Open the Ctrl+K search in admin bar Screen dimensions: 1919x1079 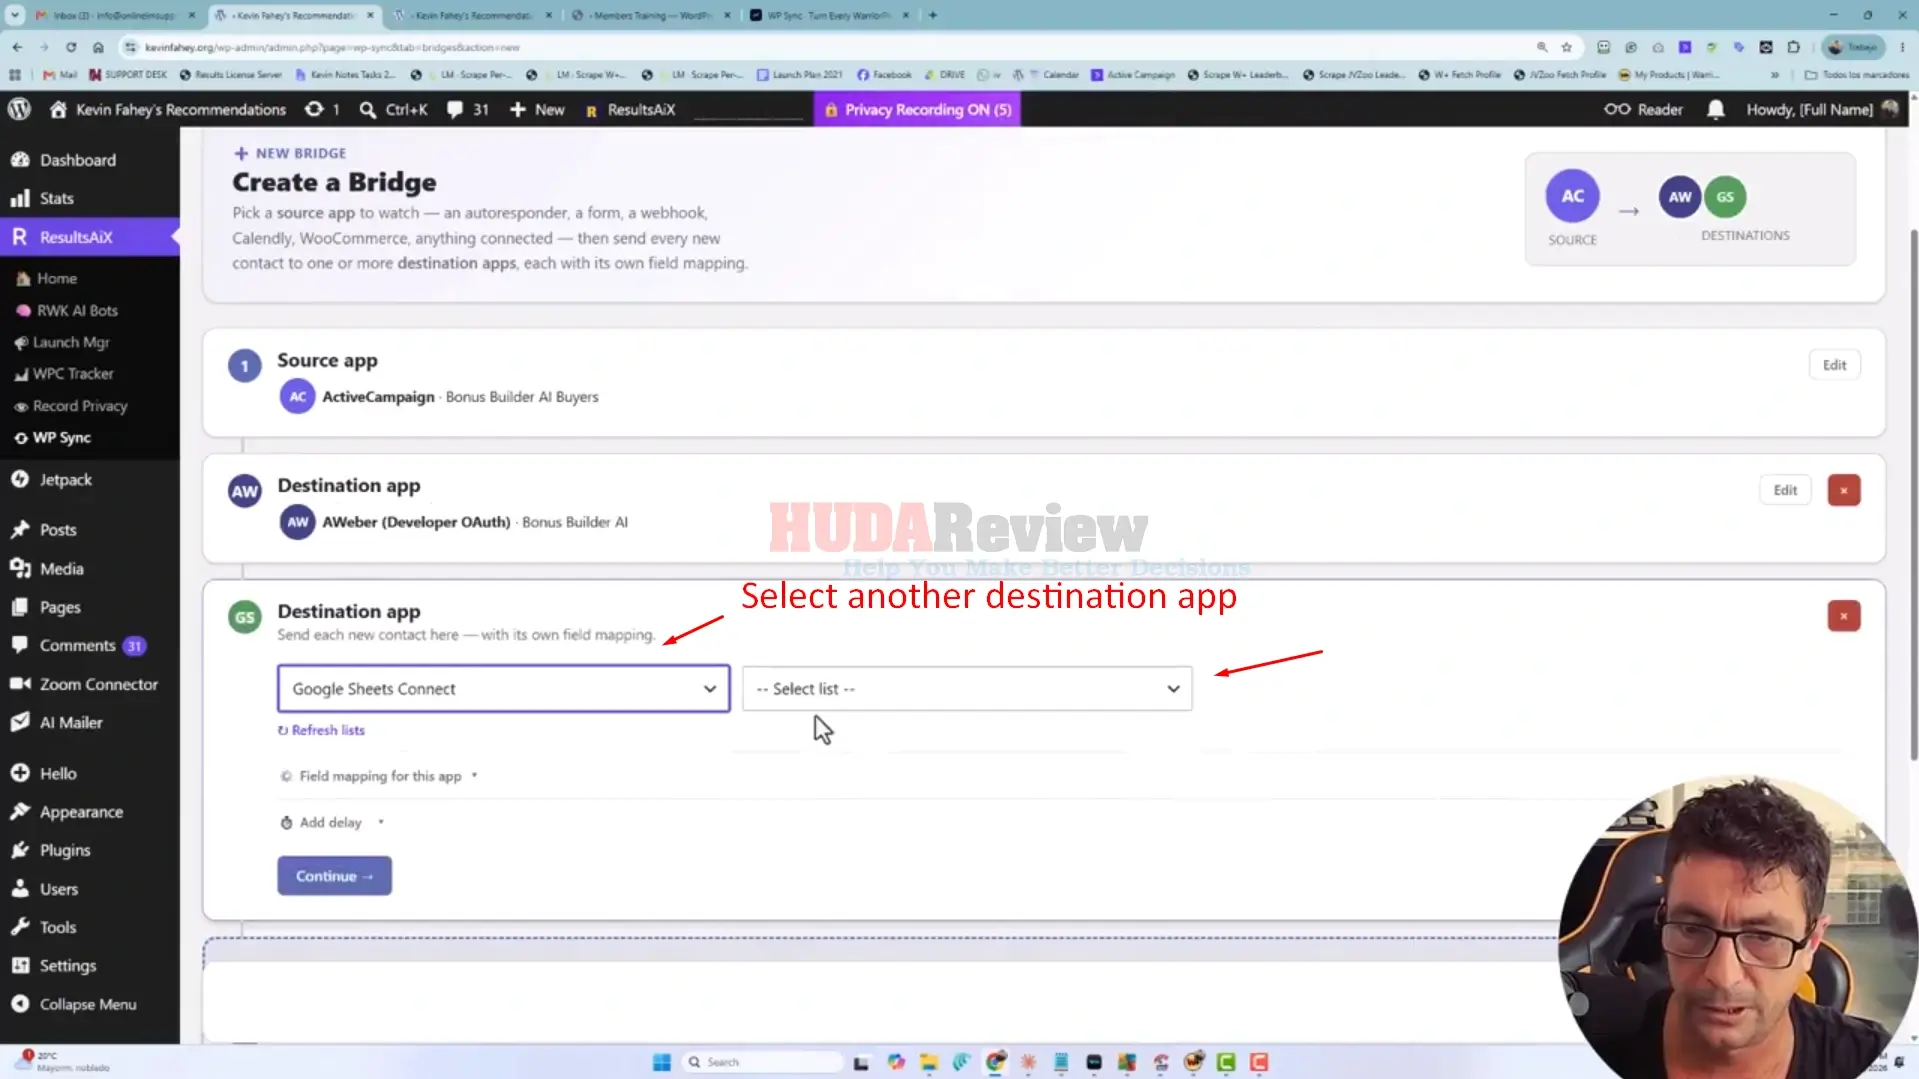tap(394, 109)
